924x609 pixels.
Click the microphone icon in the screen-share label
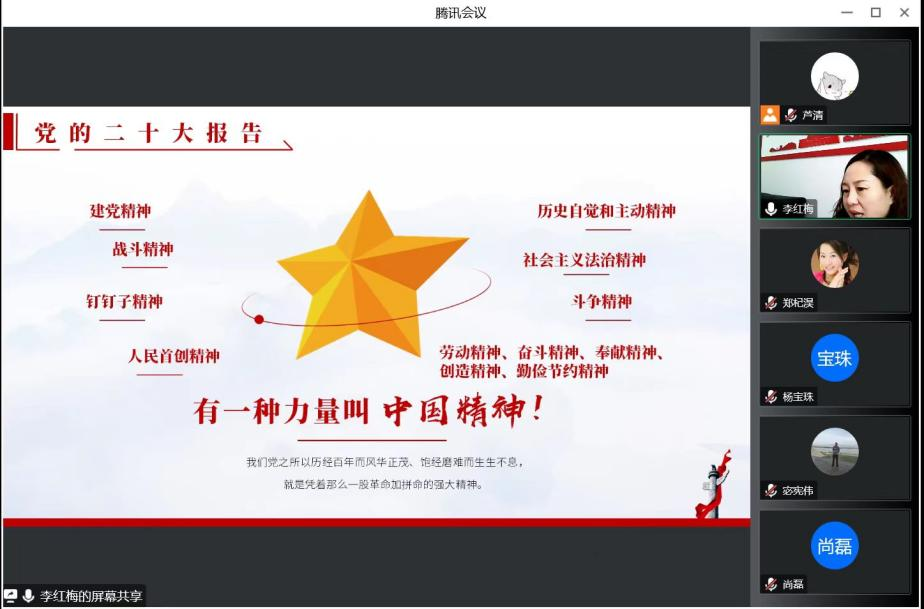(28, 596)
